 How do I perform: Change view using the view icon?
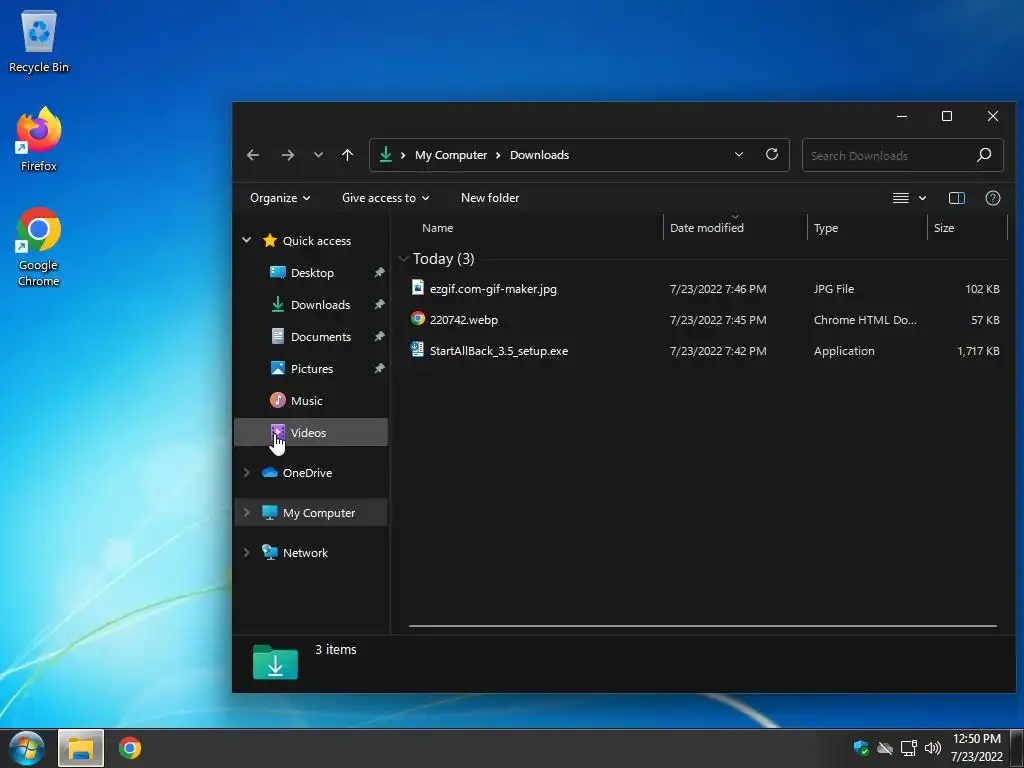pos(901,198)
